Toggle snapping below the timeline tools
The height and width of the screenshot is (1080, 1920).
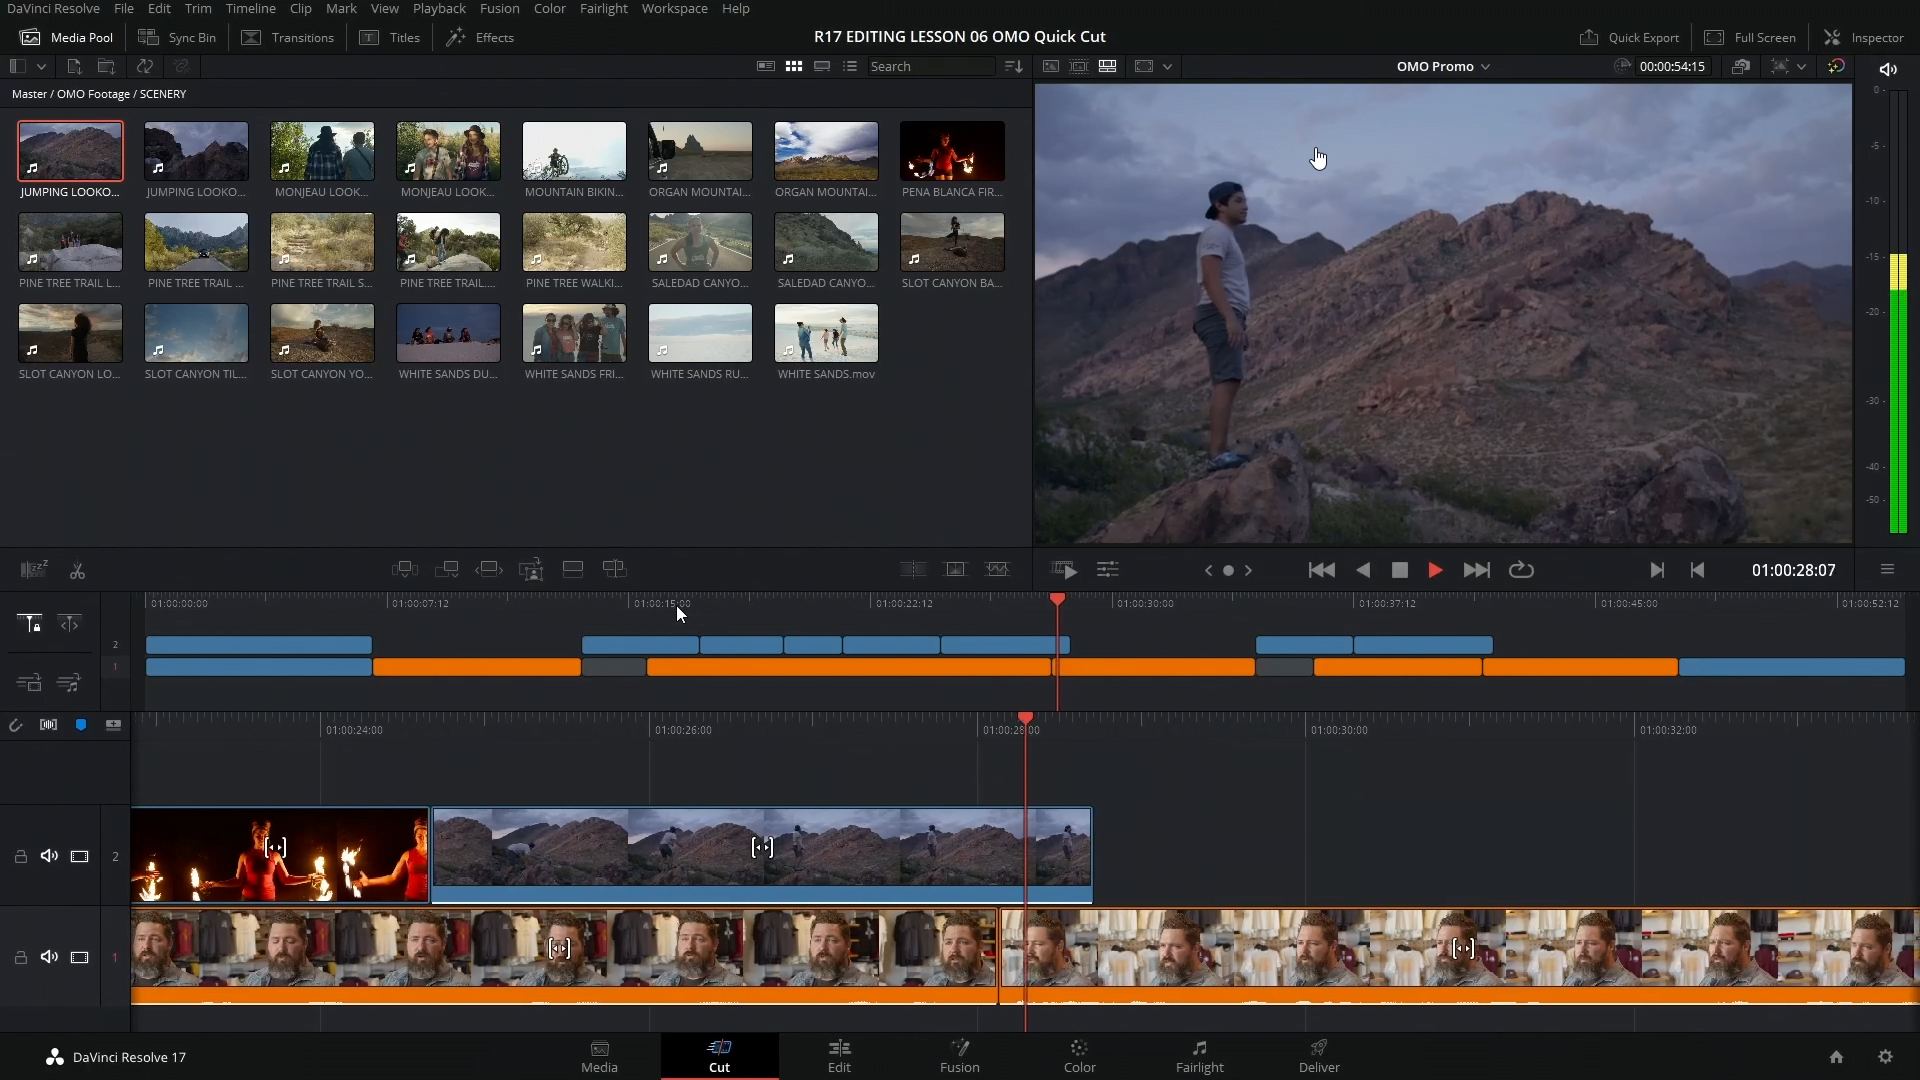point(16,725)
